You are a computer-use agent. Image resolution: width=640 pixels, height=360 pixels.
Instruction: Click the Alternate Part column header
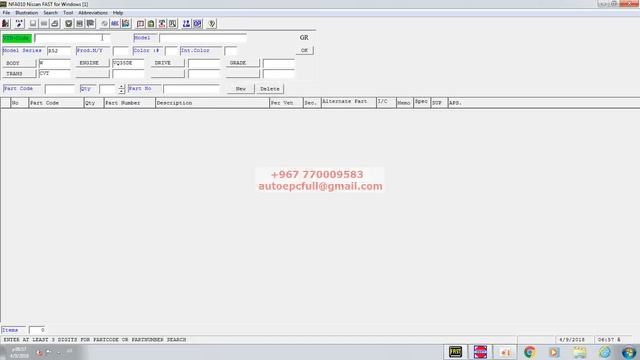(349, 103)
